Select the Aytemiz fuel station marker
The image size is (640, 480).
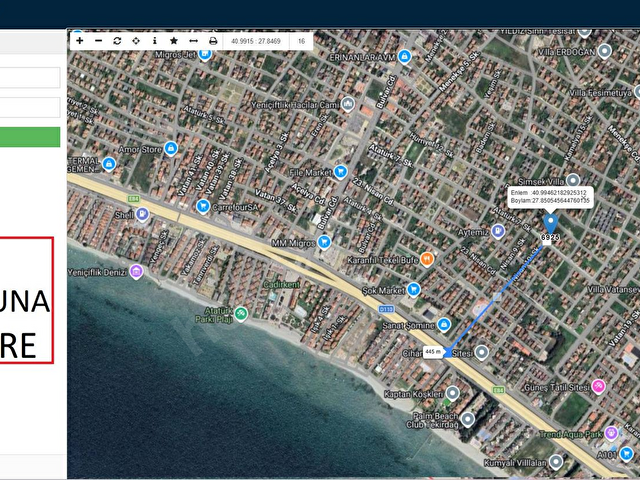[x=498, y=231]
